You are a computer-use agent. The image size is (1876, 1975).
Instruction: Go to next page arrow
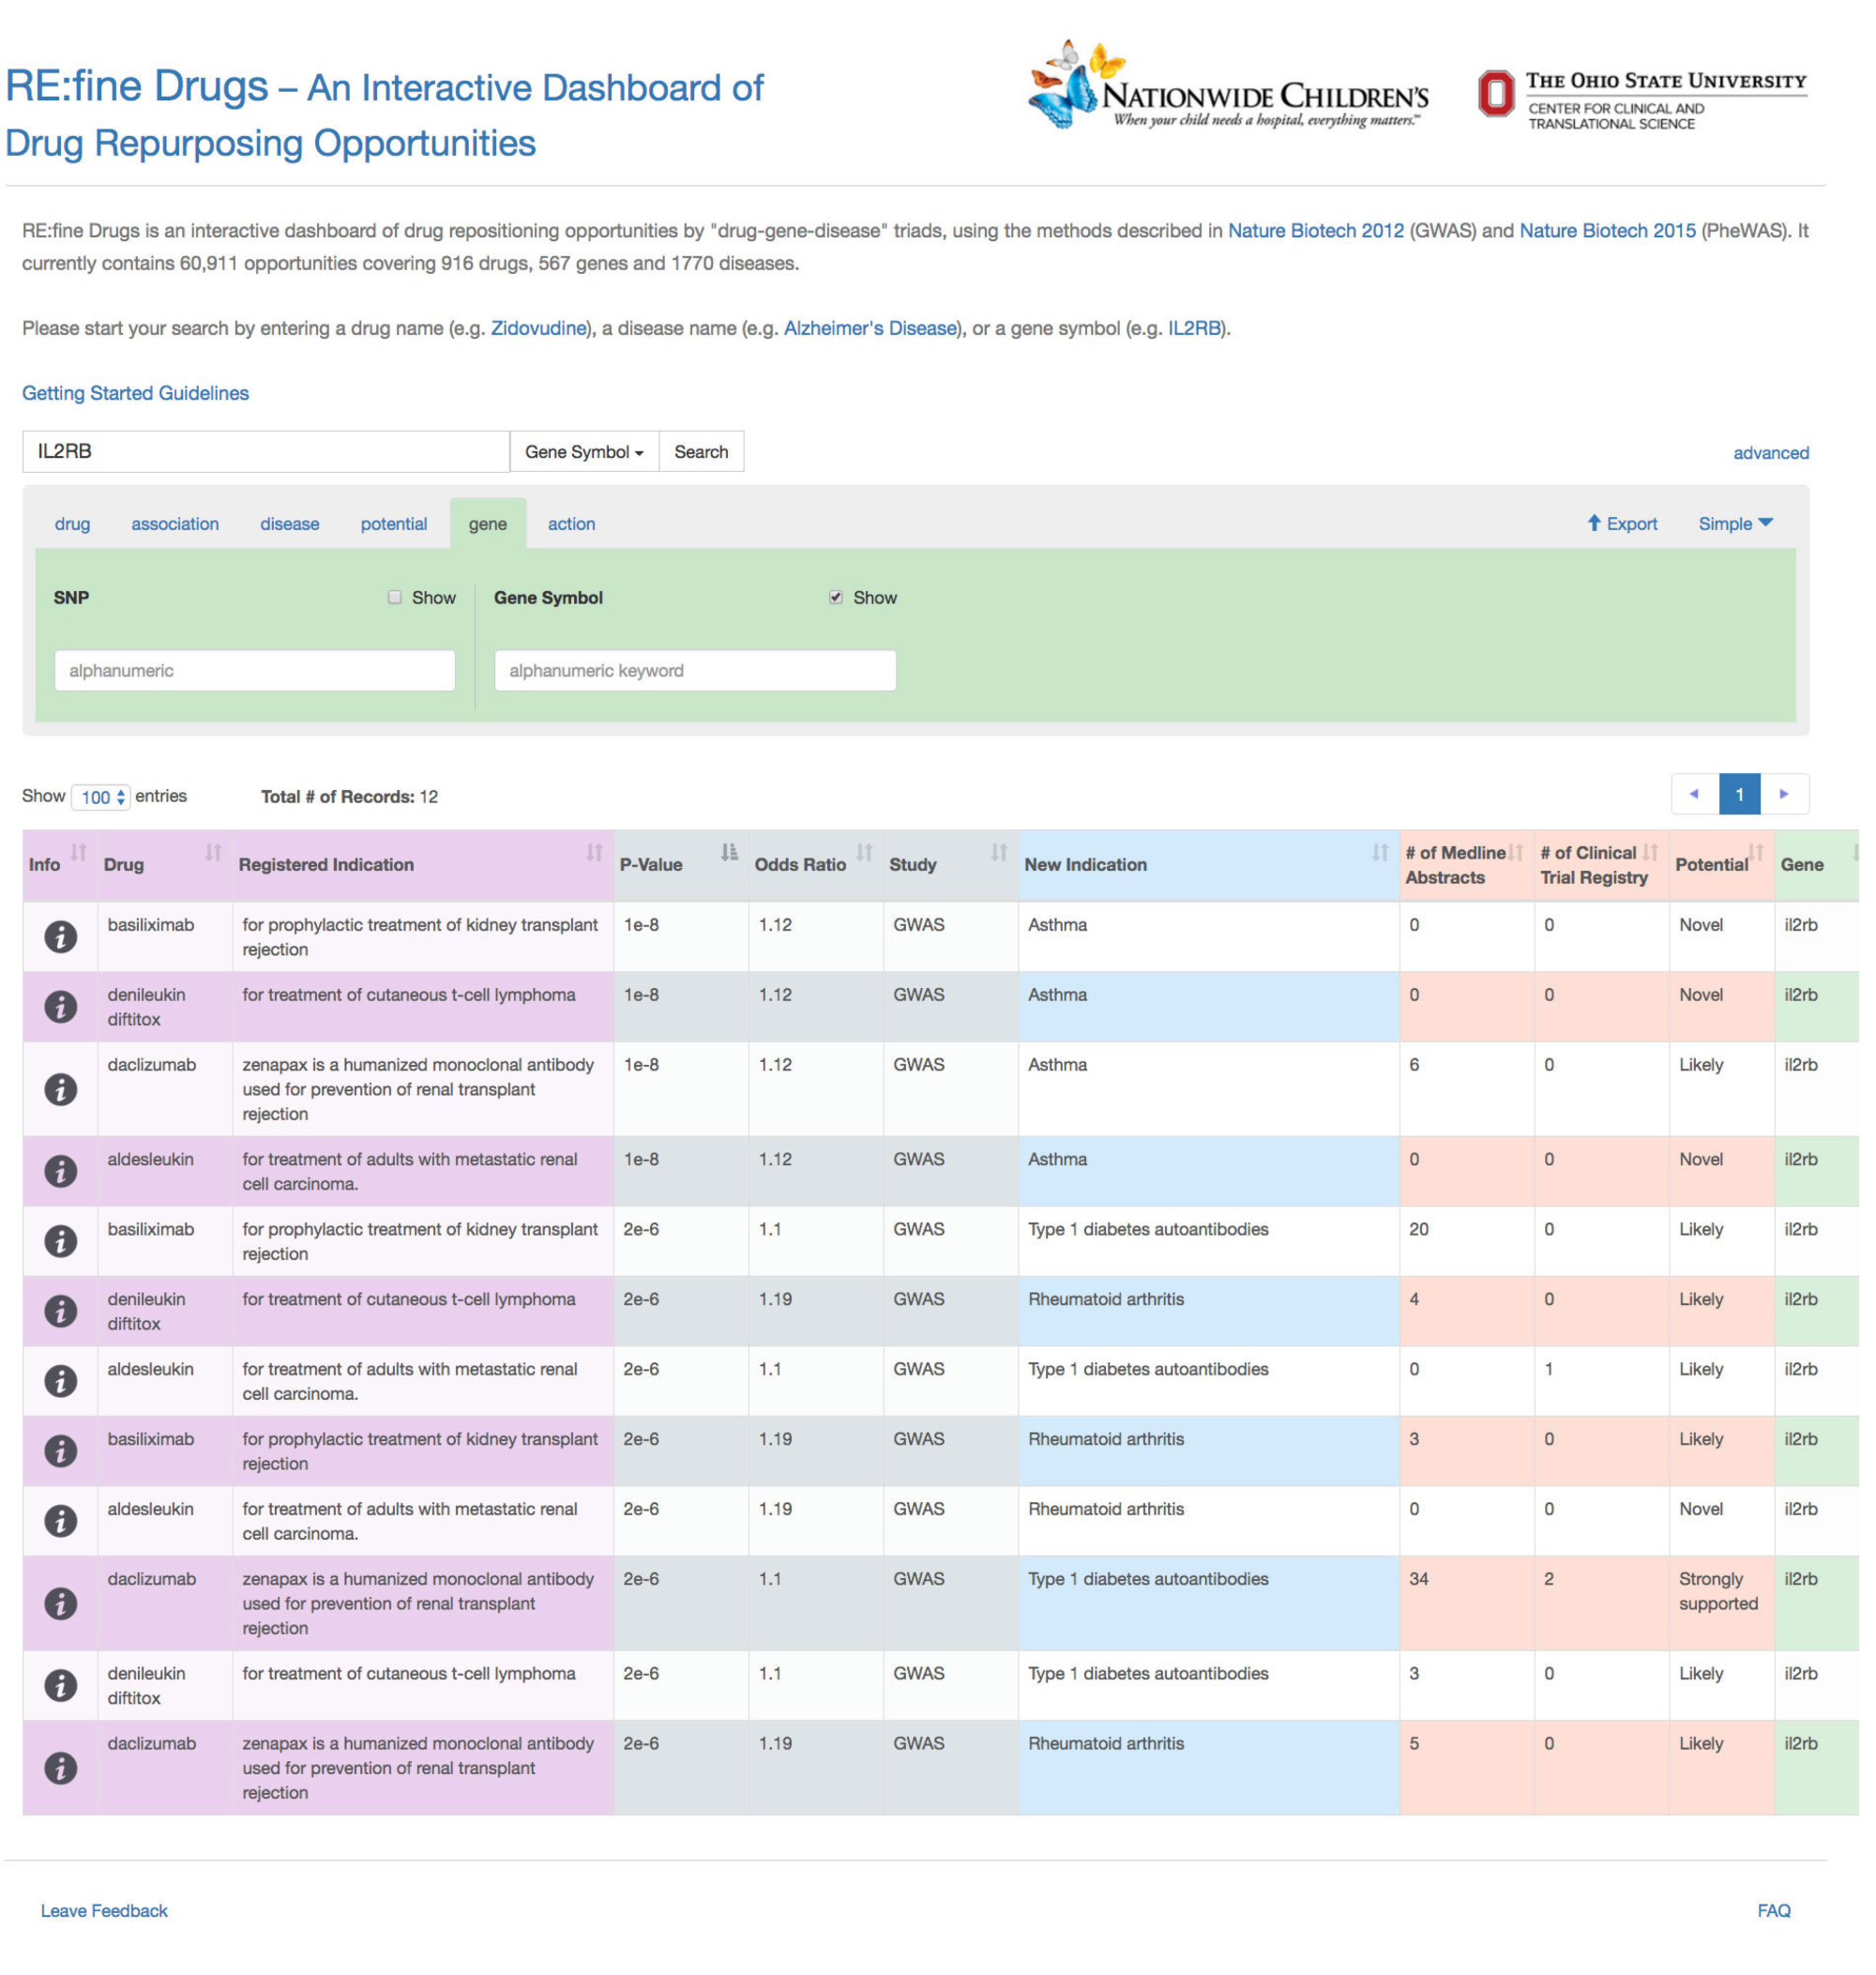click(1783, 795)
